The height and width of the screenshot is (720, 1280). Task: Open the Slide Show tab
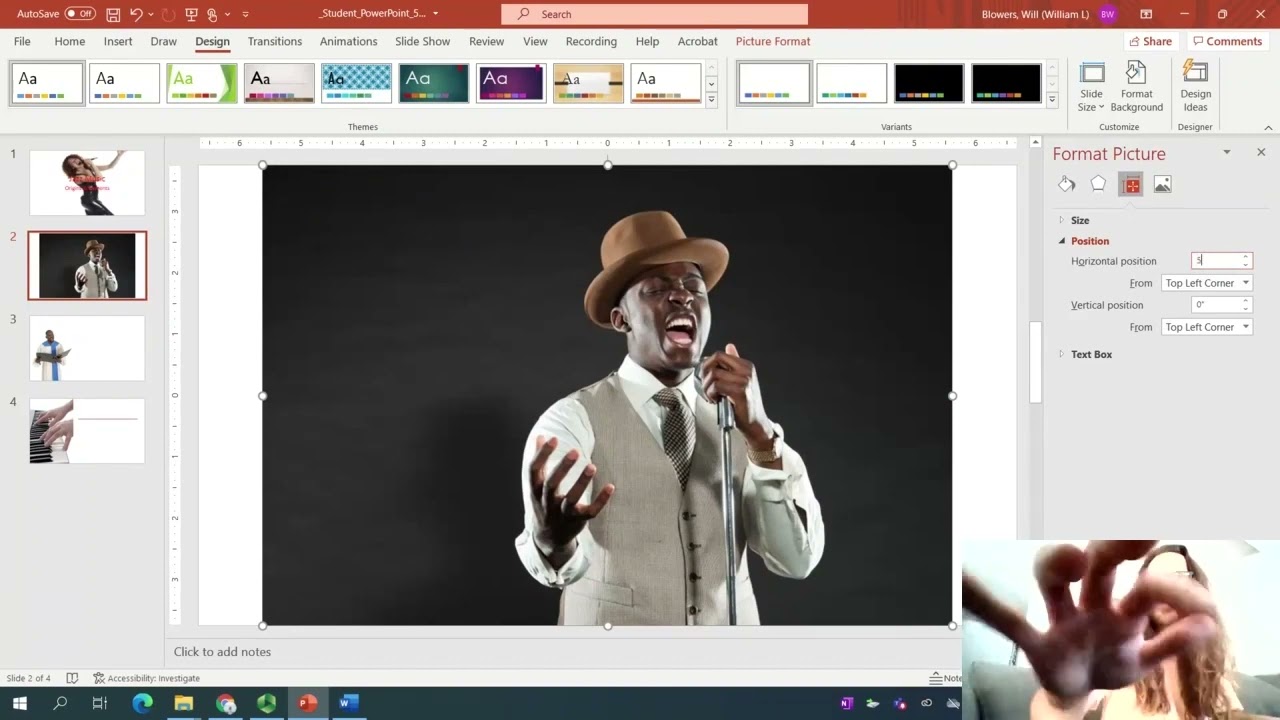coord(422,41)
